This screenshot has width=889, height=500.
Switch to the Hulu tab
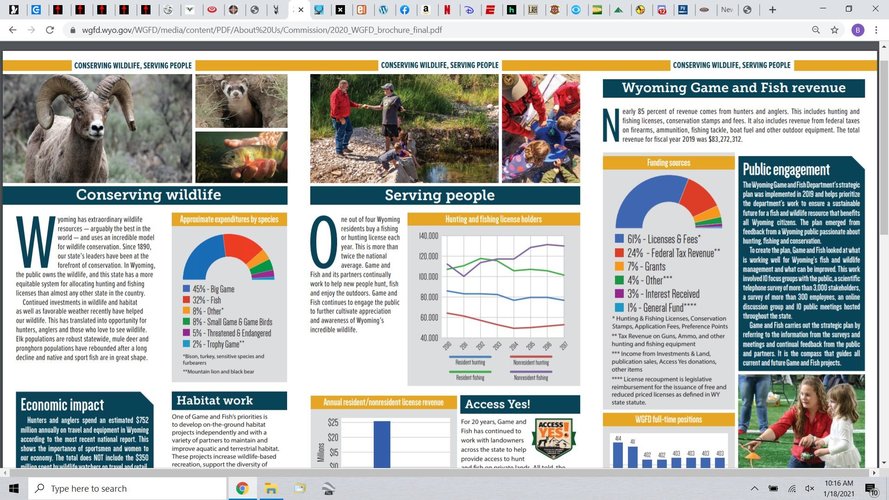[x=511, y=10]
